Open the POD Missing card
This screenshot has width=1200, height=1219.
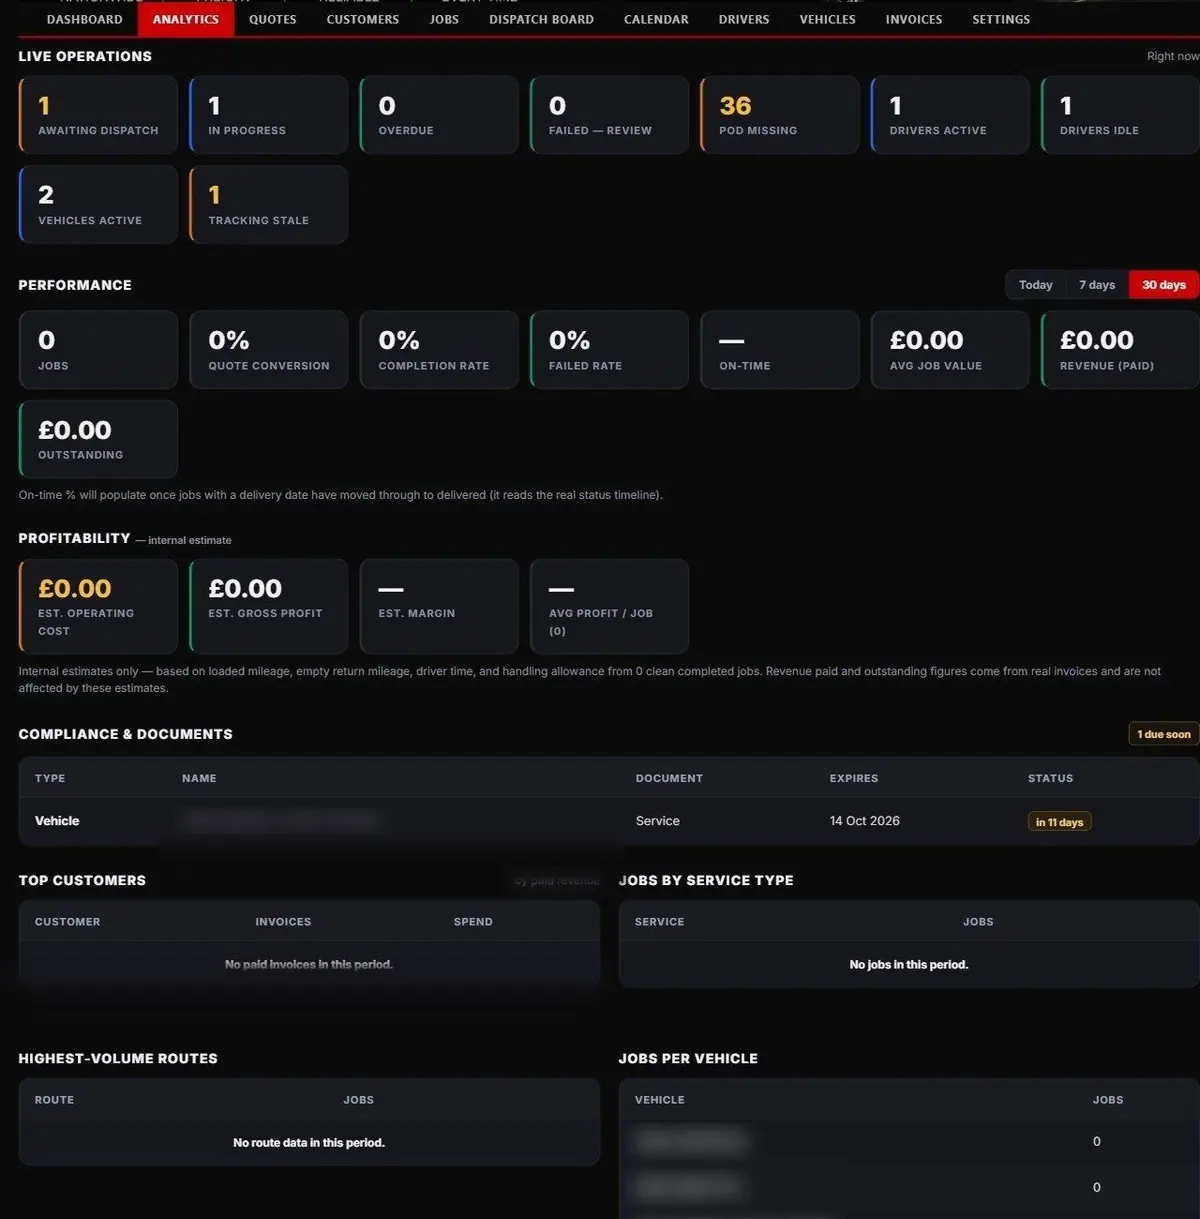[x=779, y=115]
